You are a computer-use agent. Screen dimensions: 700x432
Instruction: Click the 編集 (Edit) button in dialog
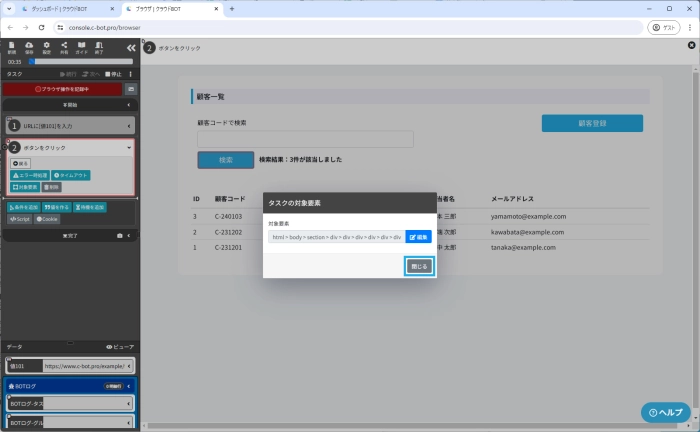[418, 237]
